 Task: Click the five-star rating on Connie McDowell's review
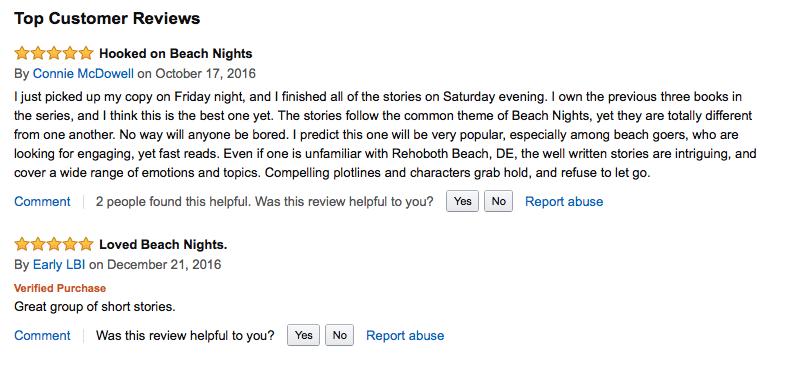(x=54, y=53)
